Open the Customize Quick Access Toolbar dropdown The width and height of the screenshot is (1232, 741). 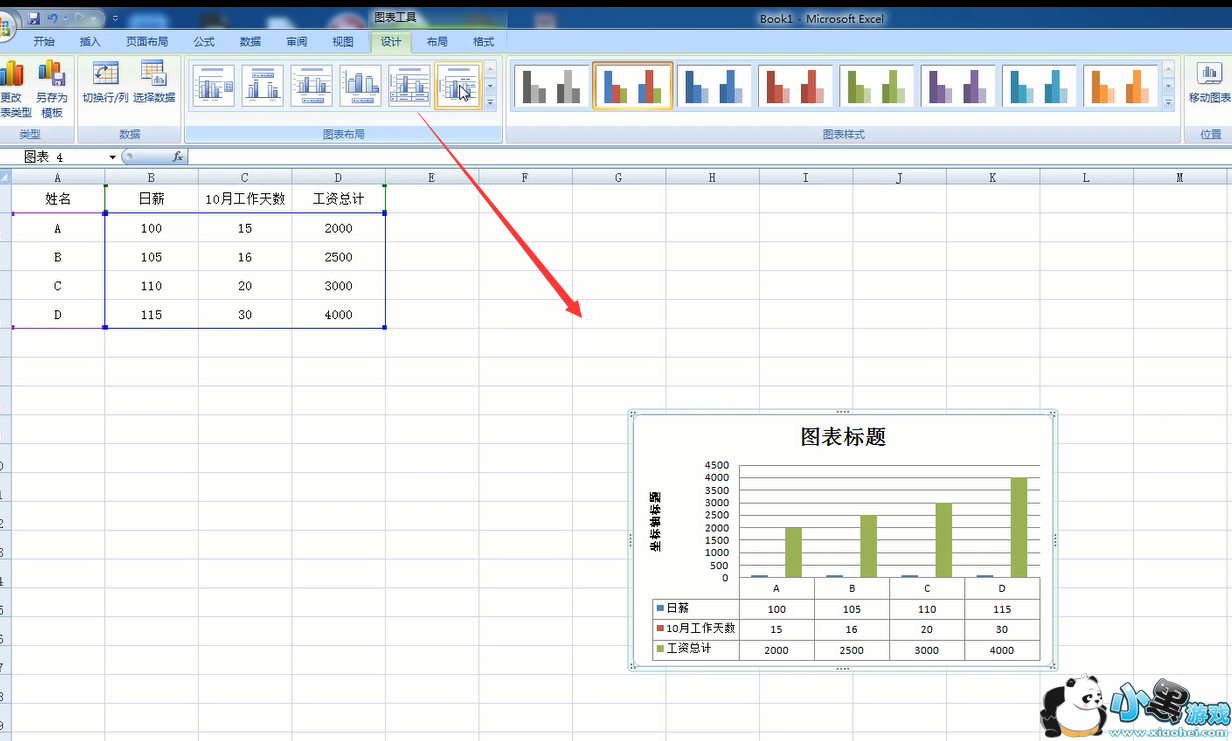coord(115,18)
